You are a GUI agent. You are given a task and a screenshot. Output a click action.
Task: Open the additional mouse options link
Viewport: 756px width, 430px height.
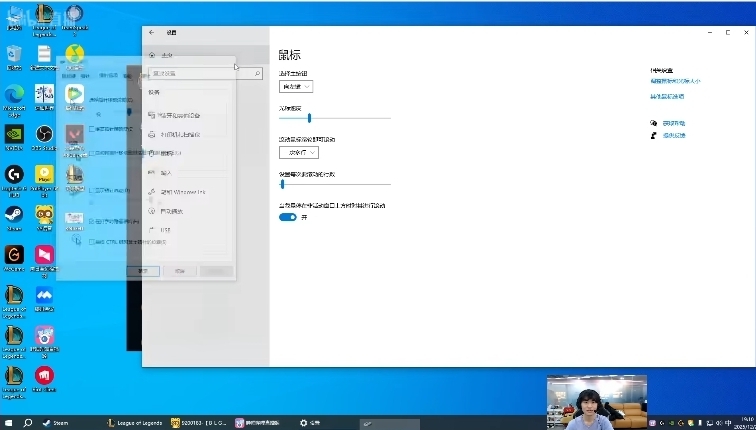click(x=667, y=97)
